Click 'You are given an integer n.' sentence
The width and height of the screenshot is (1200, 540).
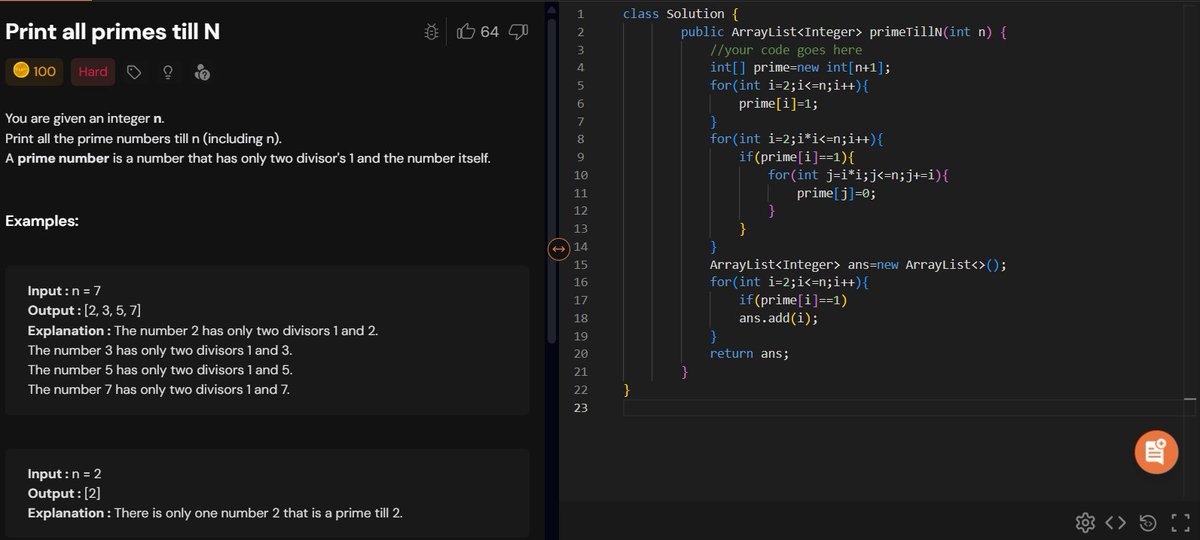click(x=85, y=119)
